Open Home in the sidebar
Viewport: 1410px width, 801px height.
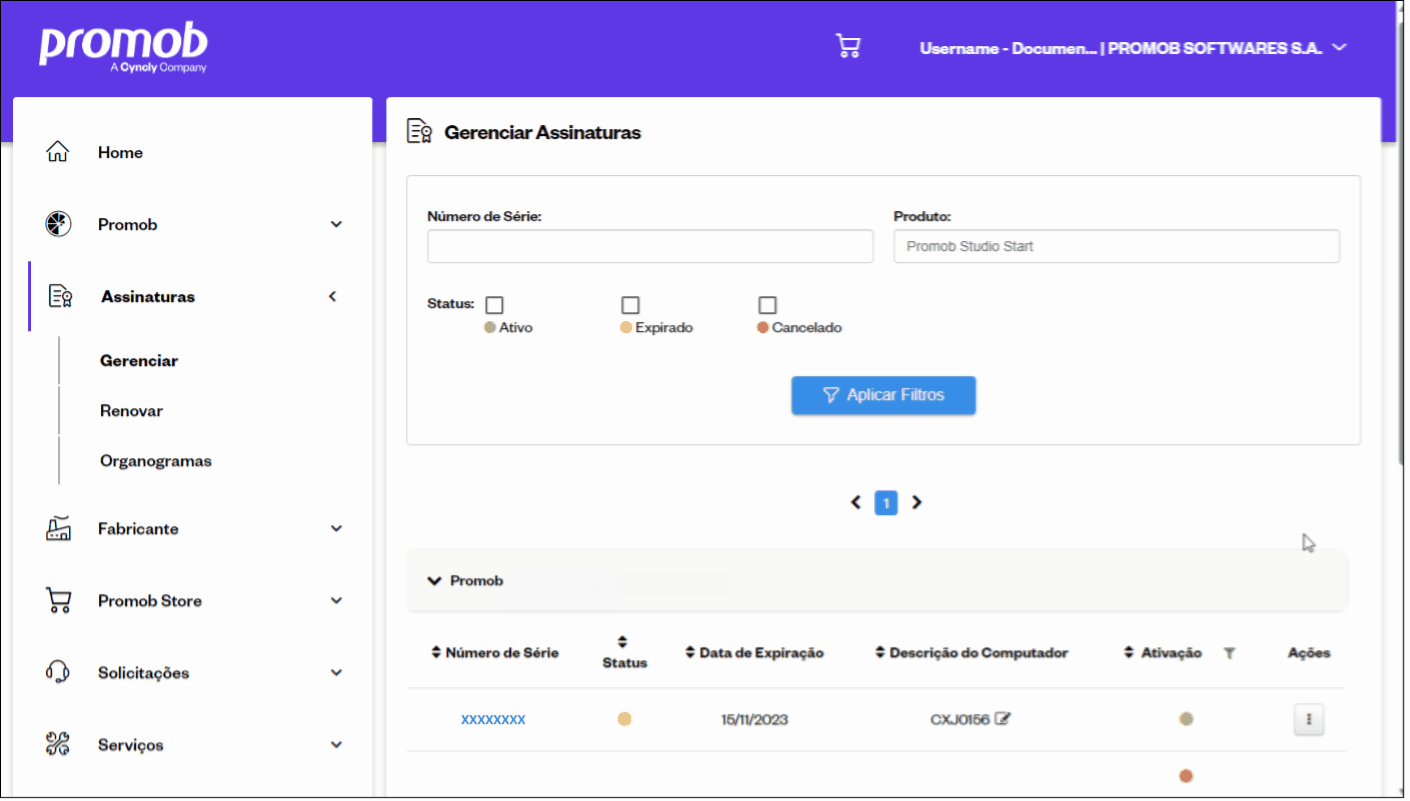tap(120, 152)
